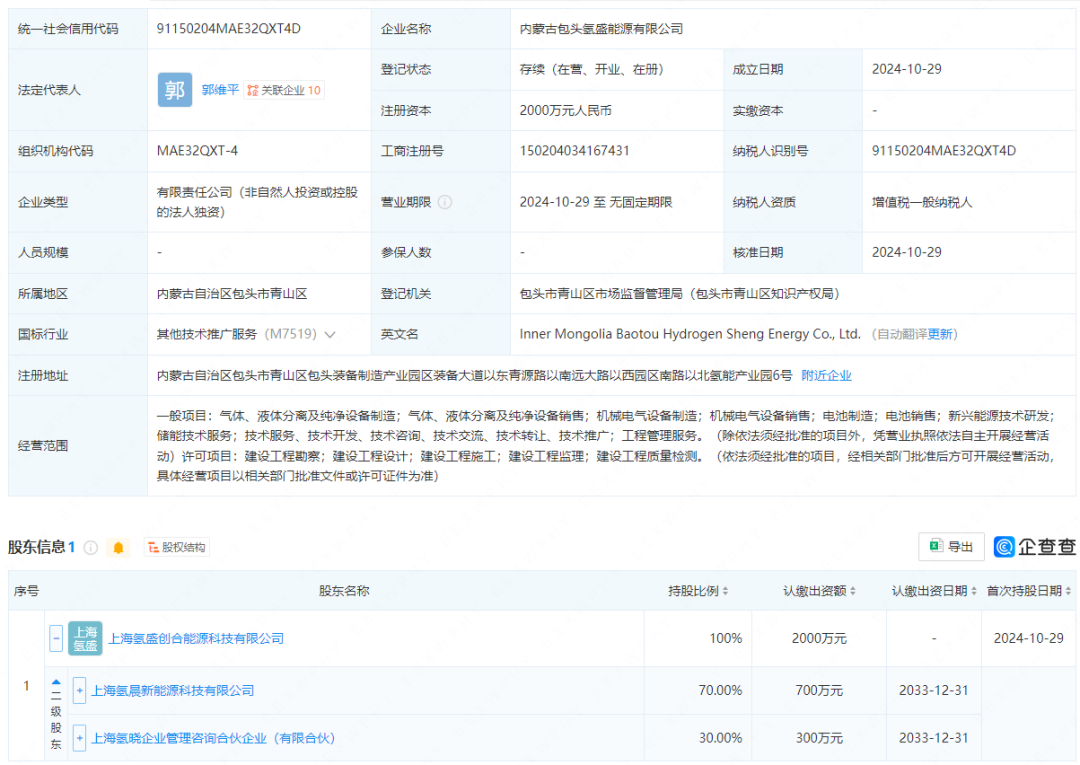Open 股权结构 equity structure view
1080x765 pixels.
click(x=177, y=548)
